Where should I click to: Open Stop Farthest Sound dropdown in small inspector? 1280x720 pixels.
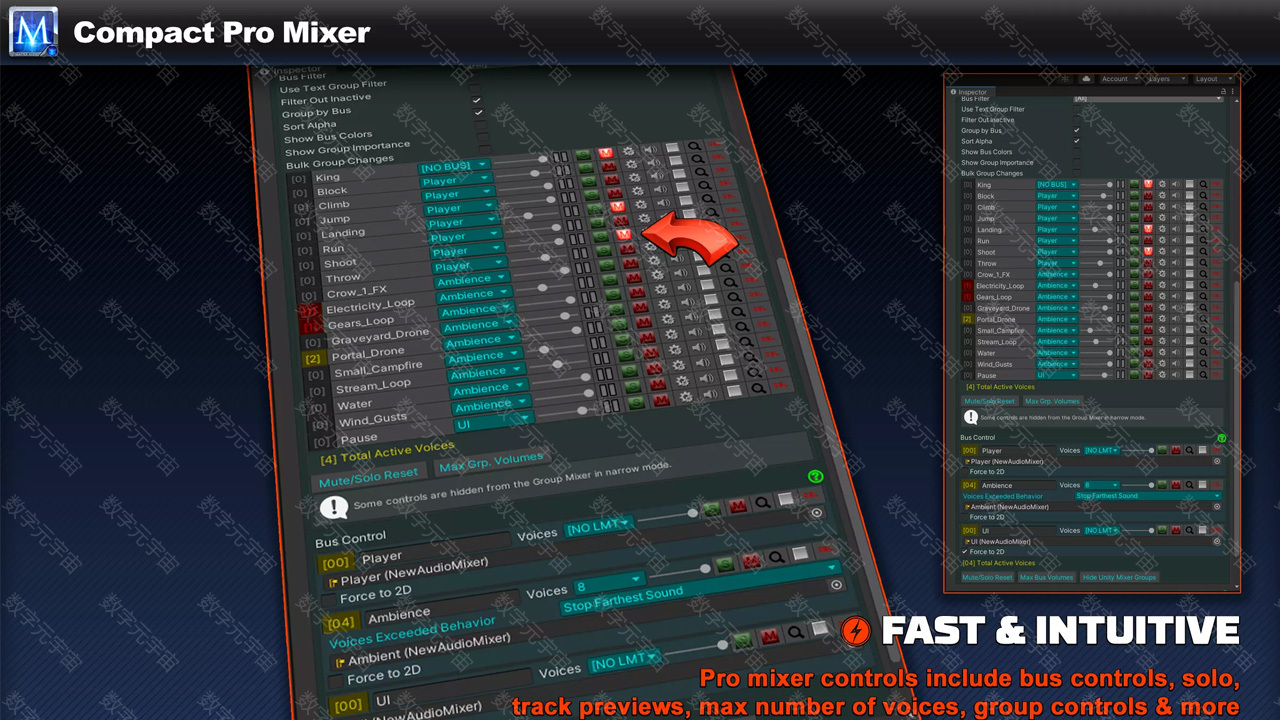pos(1148,496)
